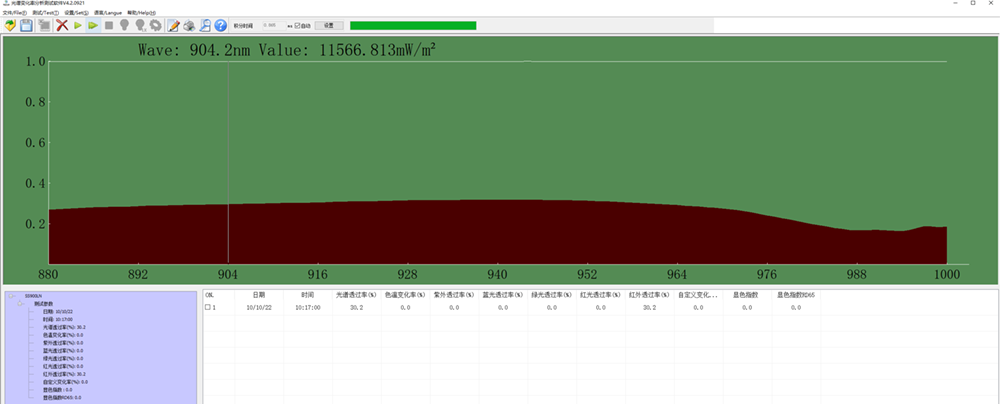This screenshot has height=404, width=1000.
Task: Click the print preview magnifier icon
Action: [204, 25]
